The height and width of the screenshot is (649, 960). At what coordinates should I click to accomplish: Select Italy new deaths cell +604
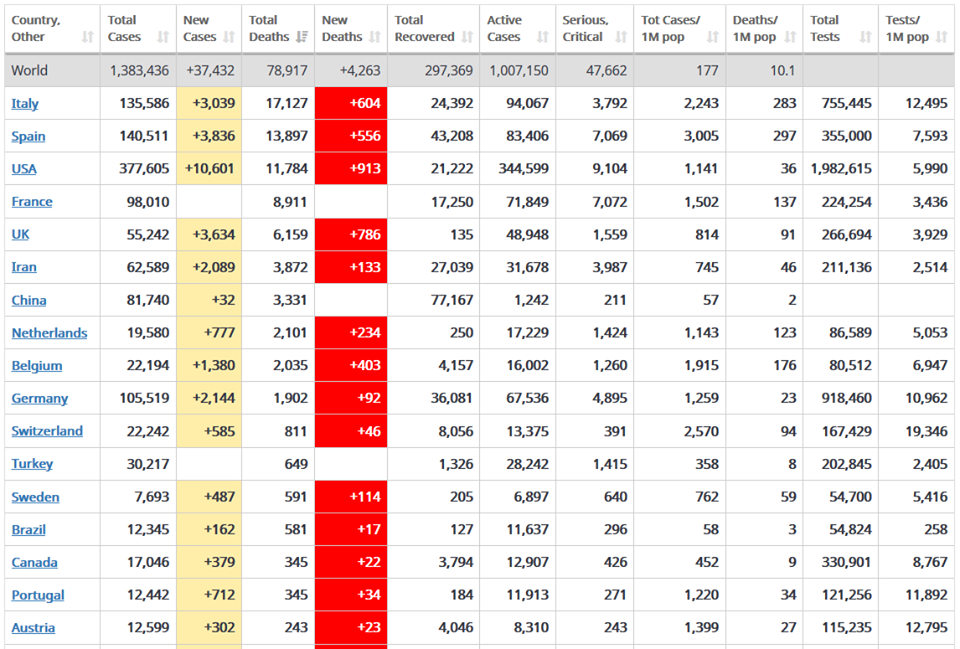[x=351, y=103]
